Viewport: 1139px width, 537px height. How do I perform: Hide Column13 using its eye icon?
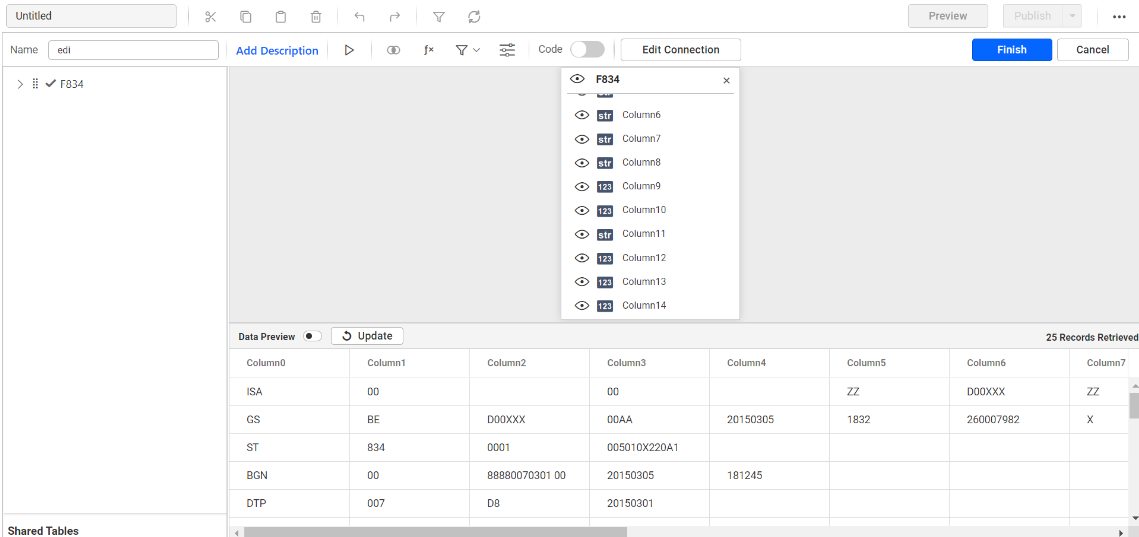tap(581, 282)
